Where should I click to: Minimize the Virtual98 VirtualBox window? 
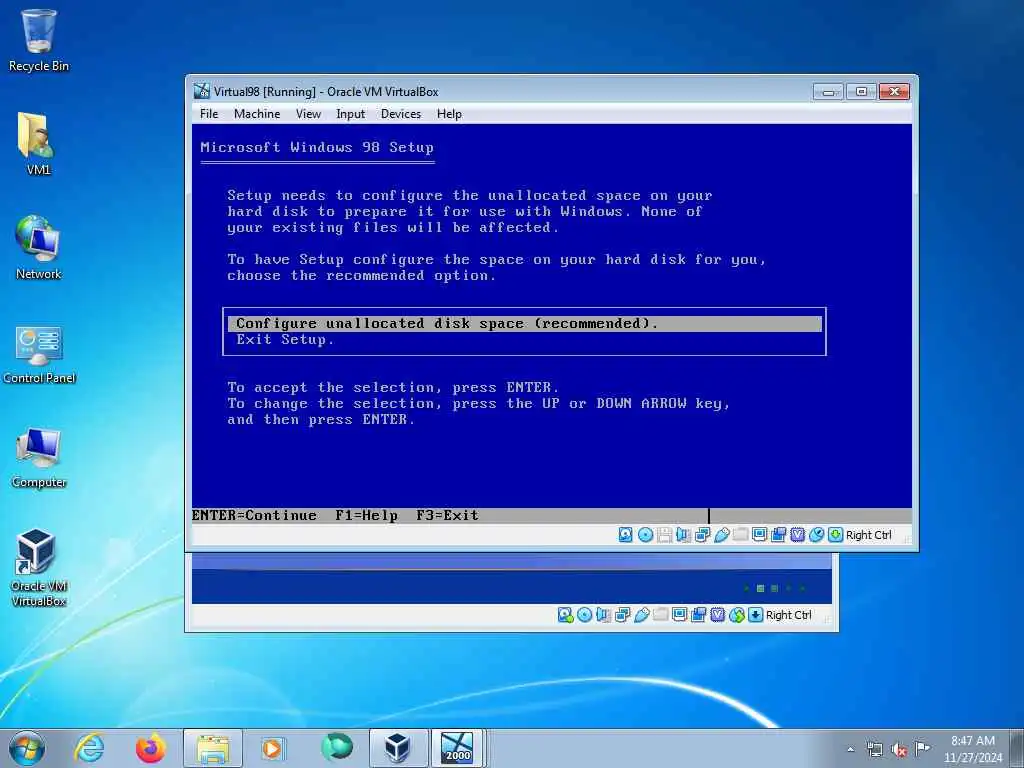[828, 91]
